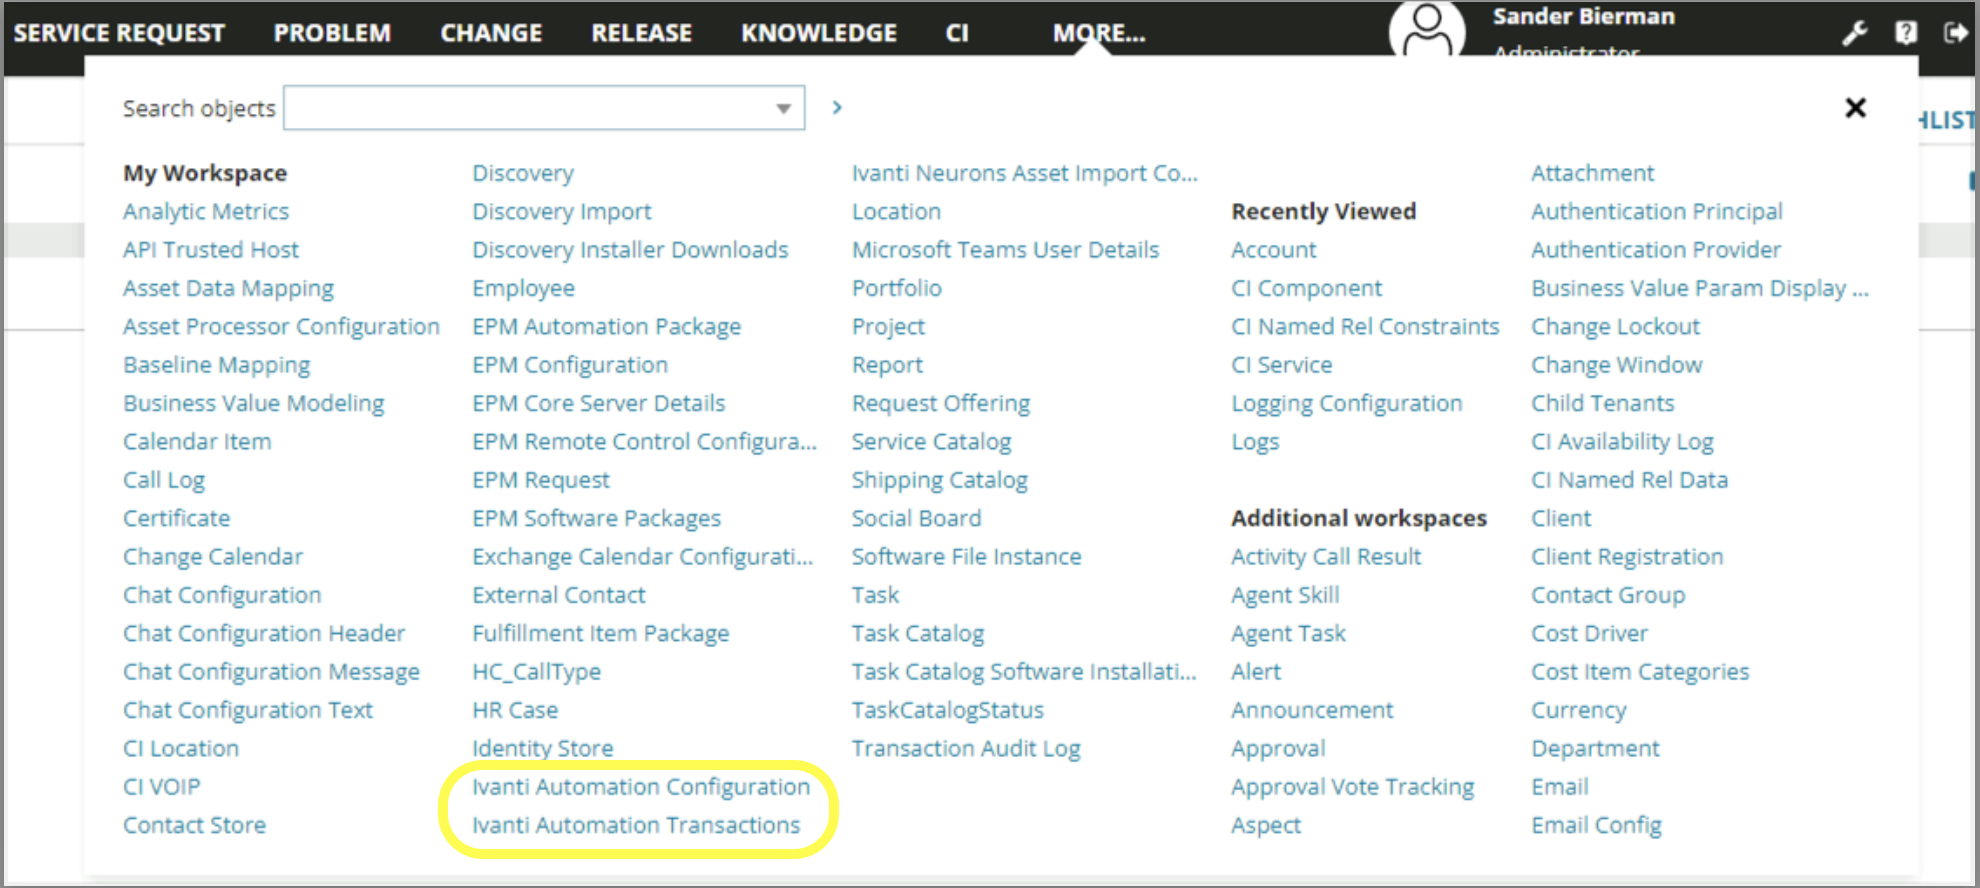Viewport: 1980px width, 888px height.
Task: Switch to the Problem tab
Action: coord(332,33)
